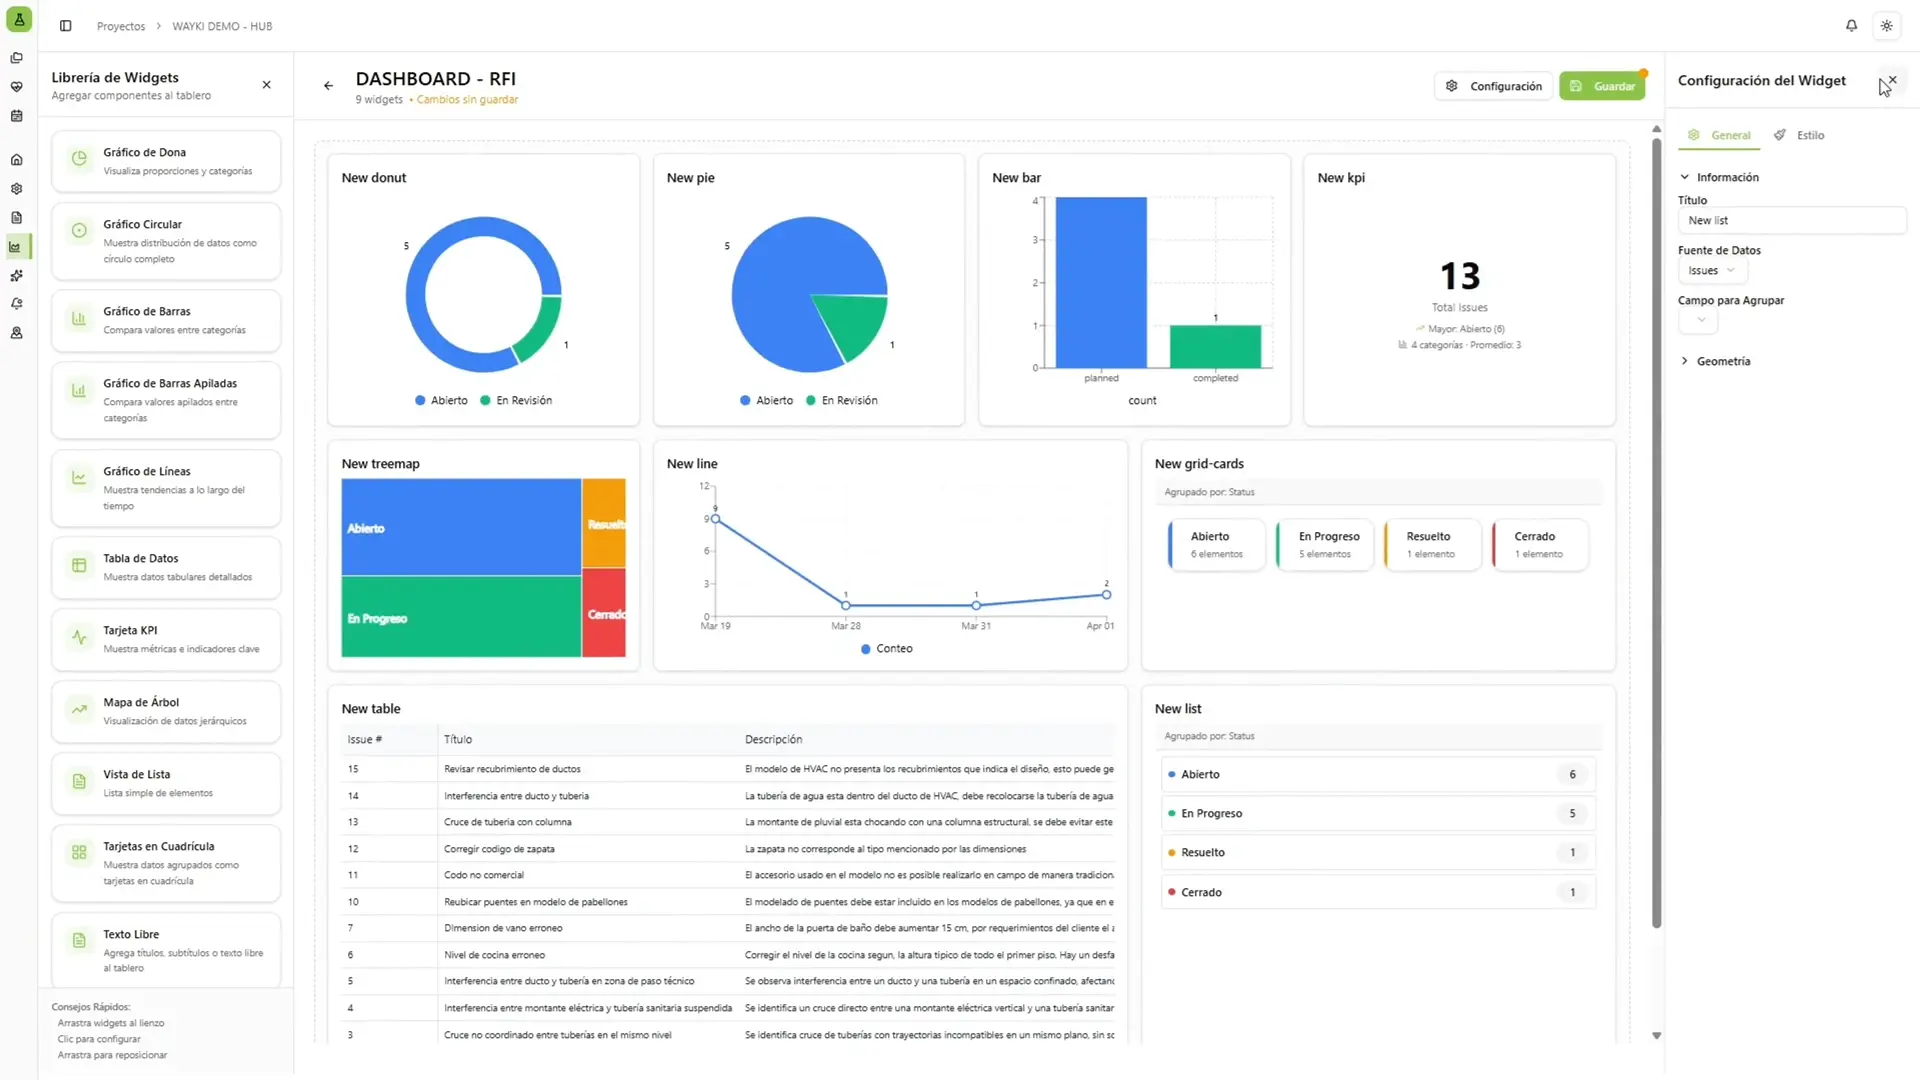This screenshot has height=1080, width=1920.
Task: Add a Tarjeta KPI widget
Action: point(166,639)
